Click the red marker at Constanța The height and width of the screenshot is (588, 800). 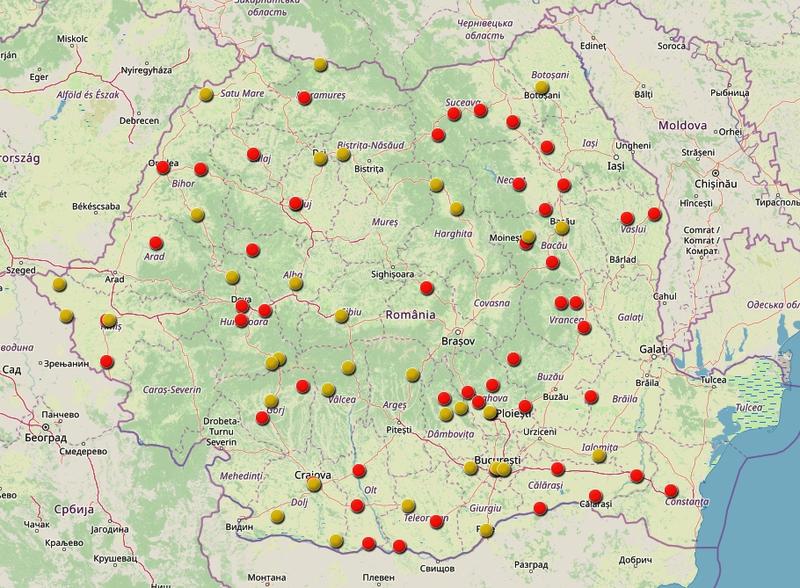671,490
